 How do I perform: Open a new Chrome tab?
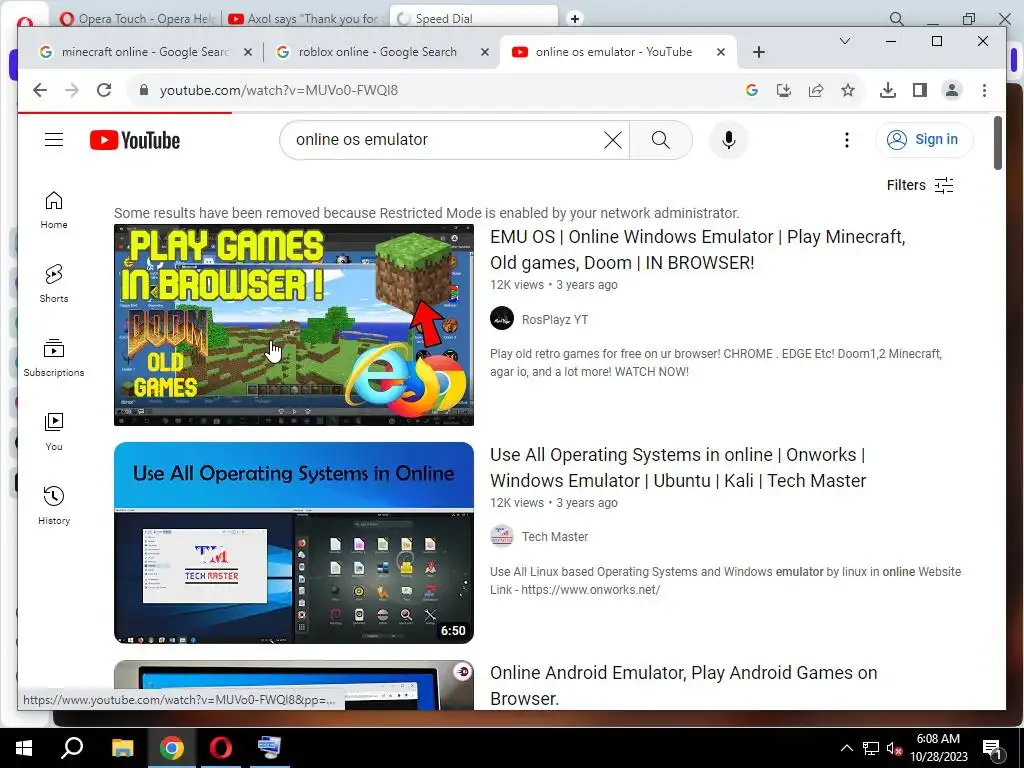click(x=758, y=52)
